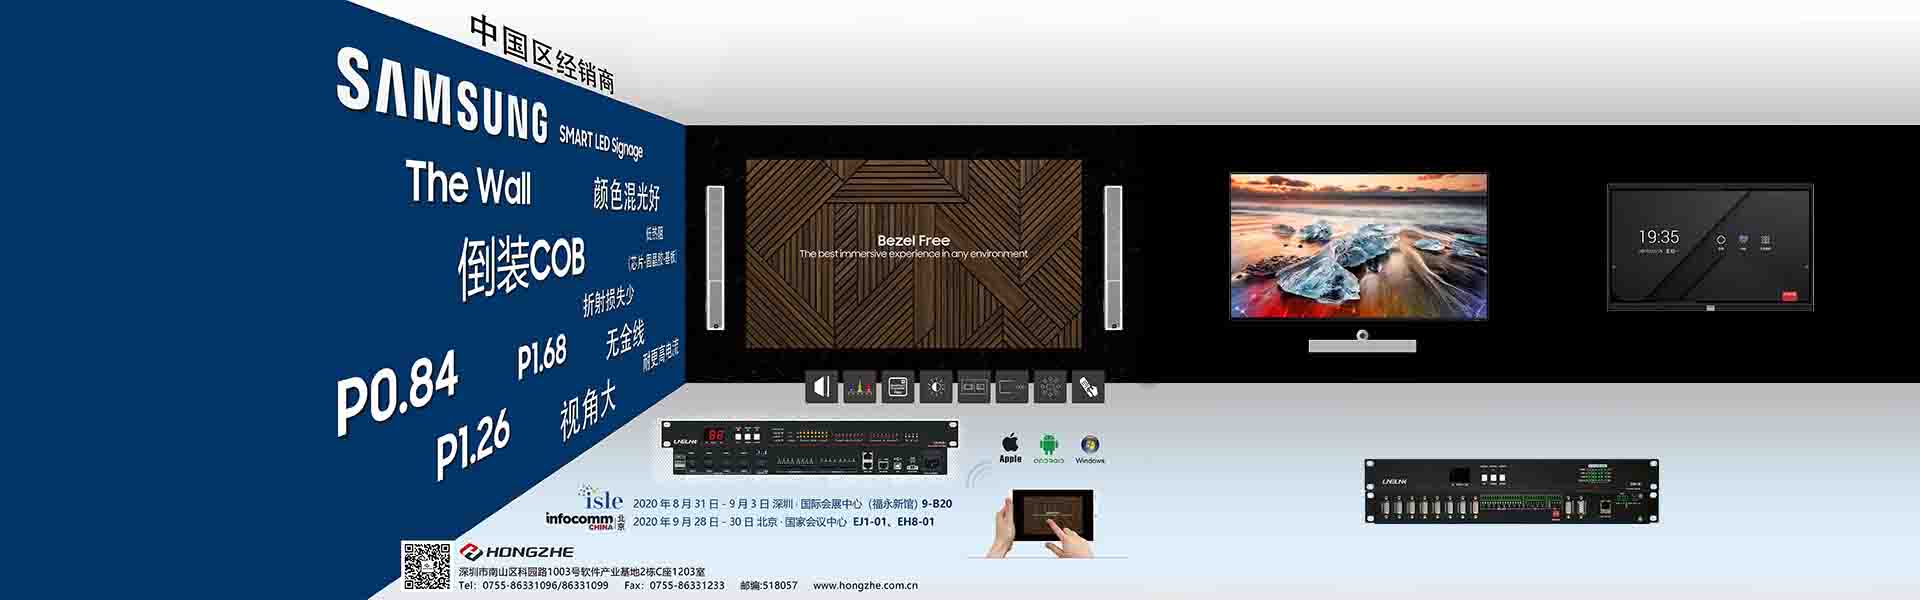Click the Beijing infocomm date line EJ1-01

pos(784,522)
